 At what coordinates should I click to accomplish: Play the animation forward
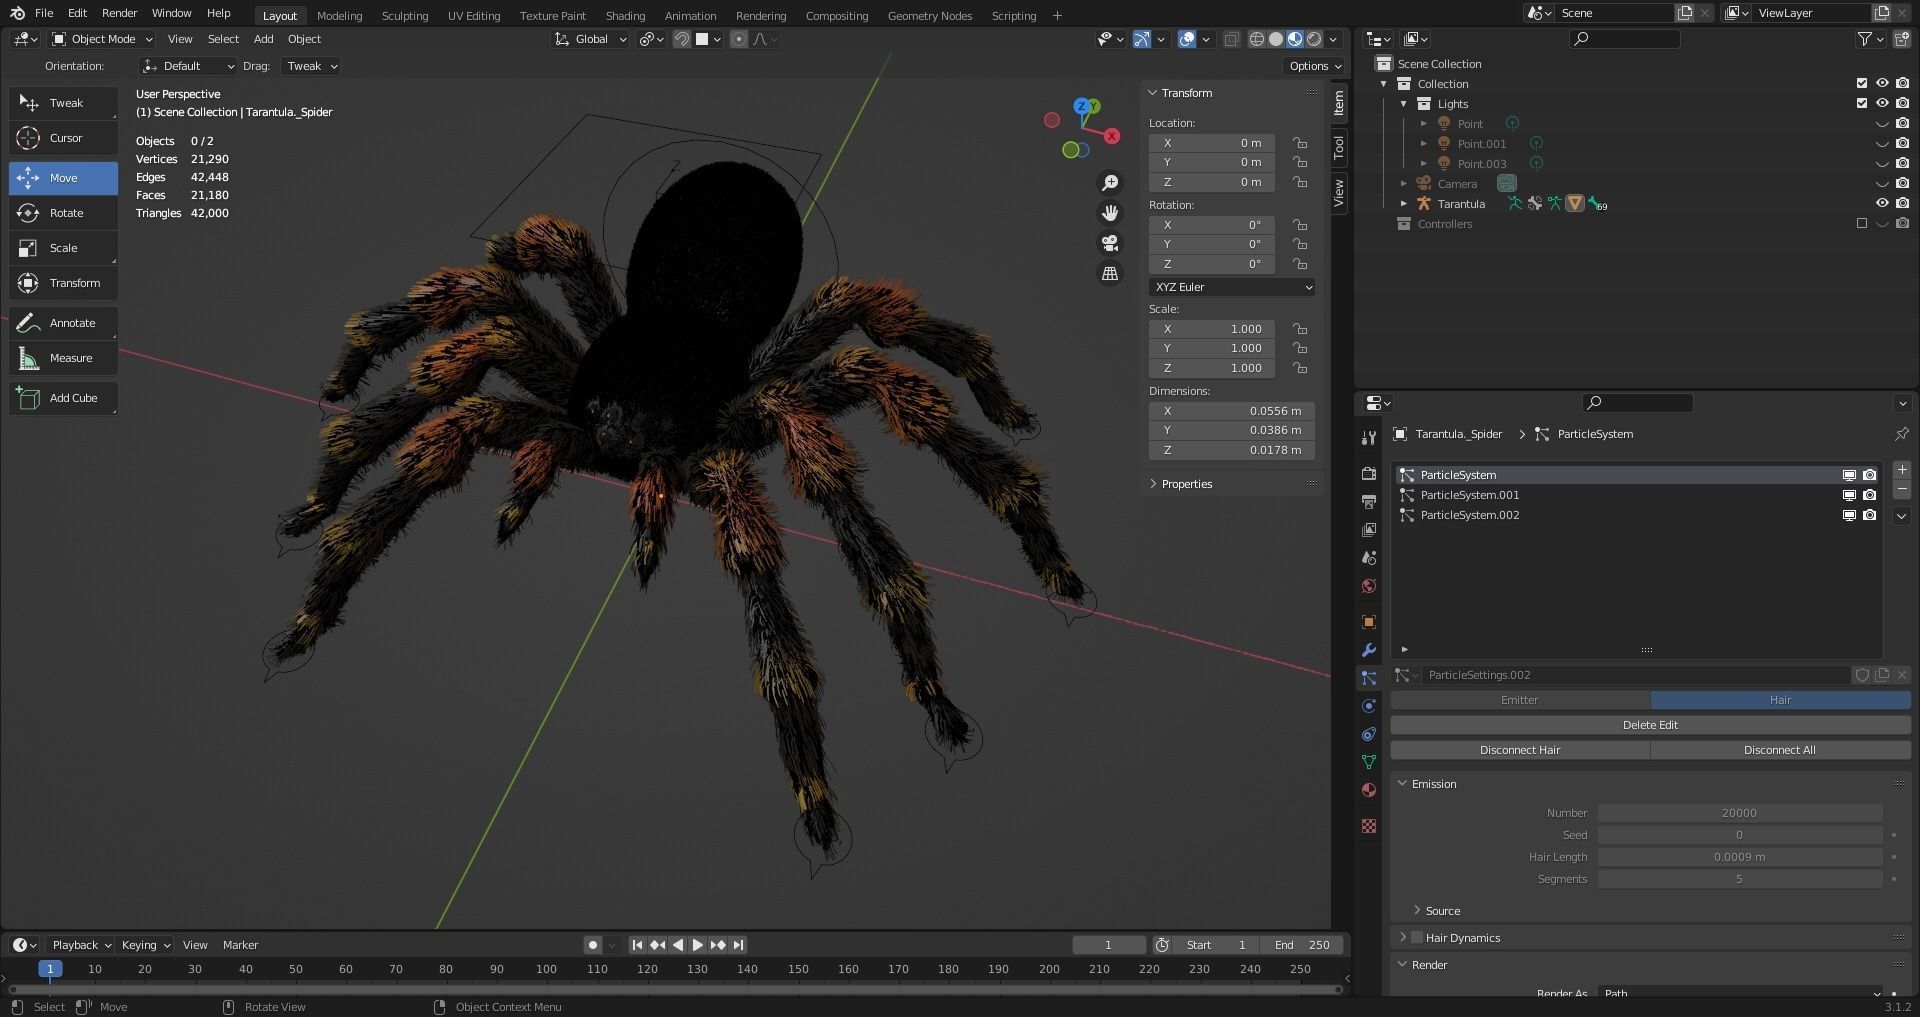[x=698, y=945]
